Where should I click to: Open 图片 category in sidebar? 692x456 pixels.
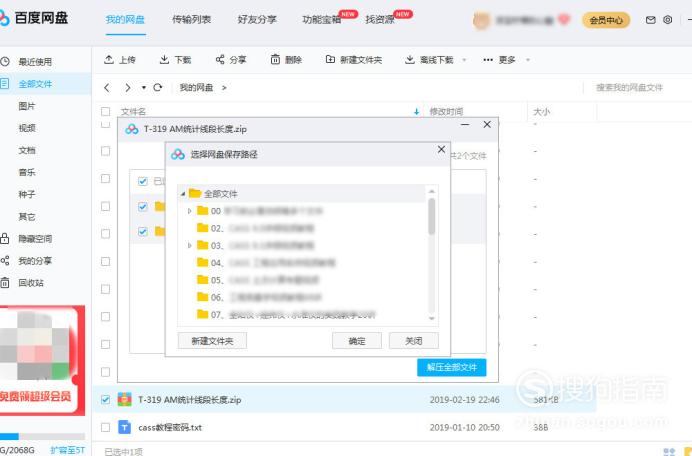tap(27, 106)
